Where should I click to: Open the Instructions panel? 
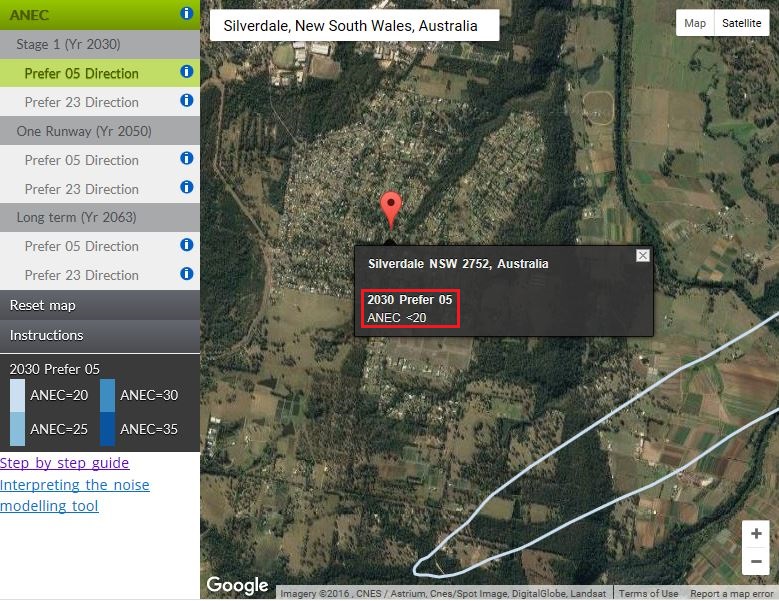click(100, 335)
